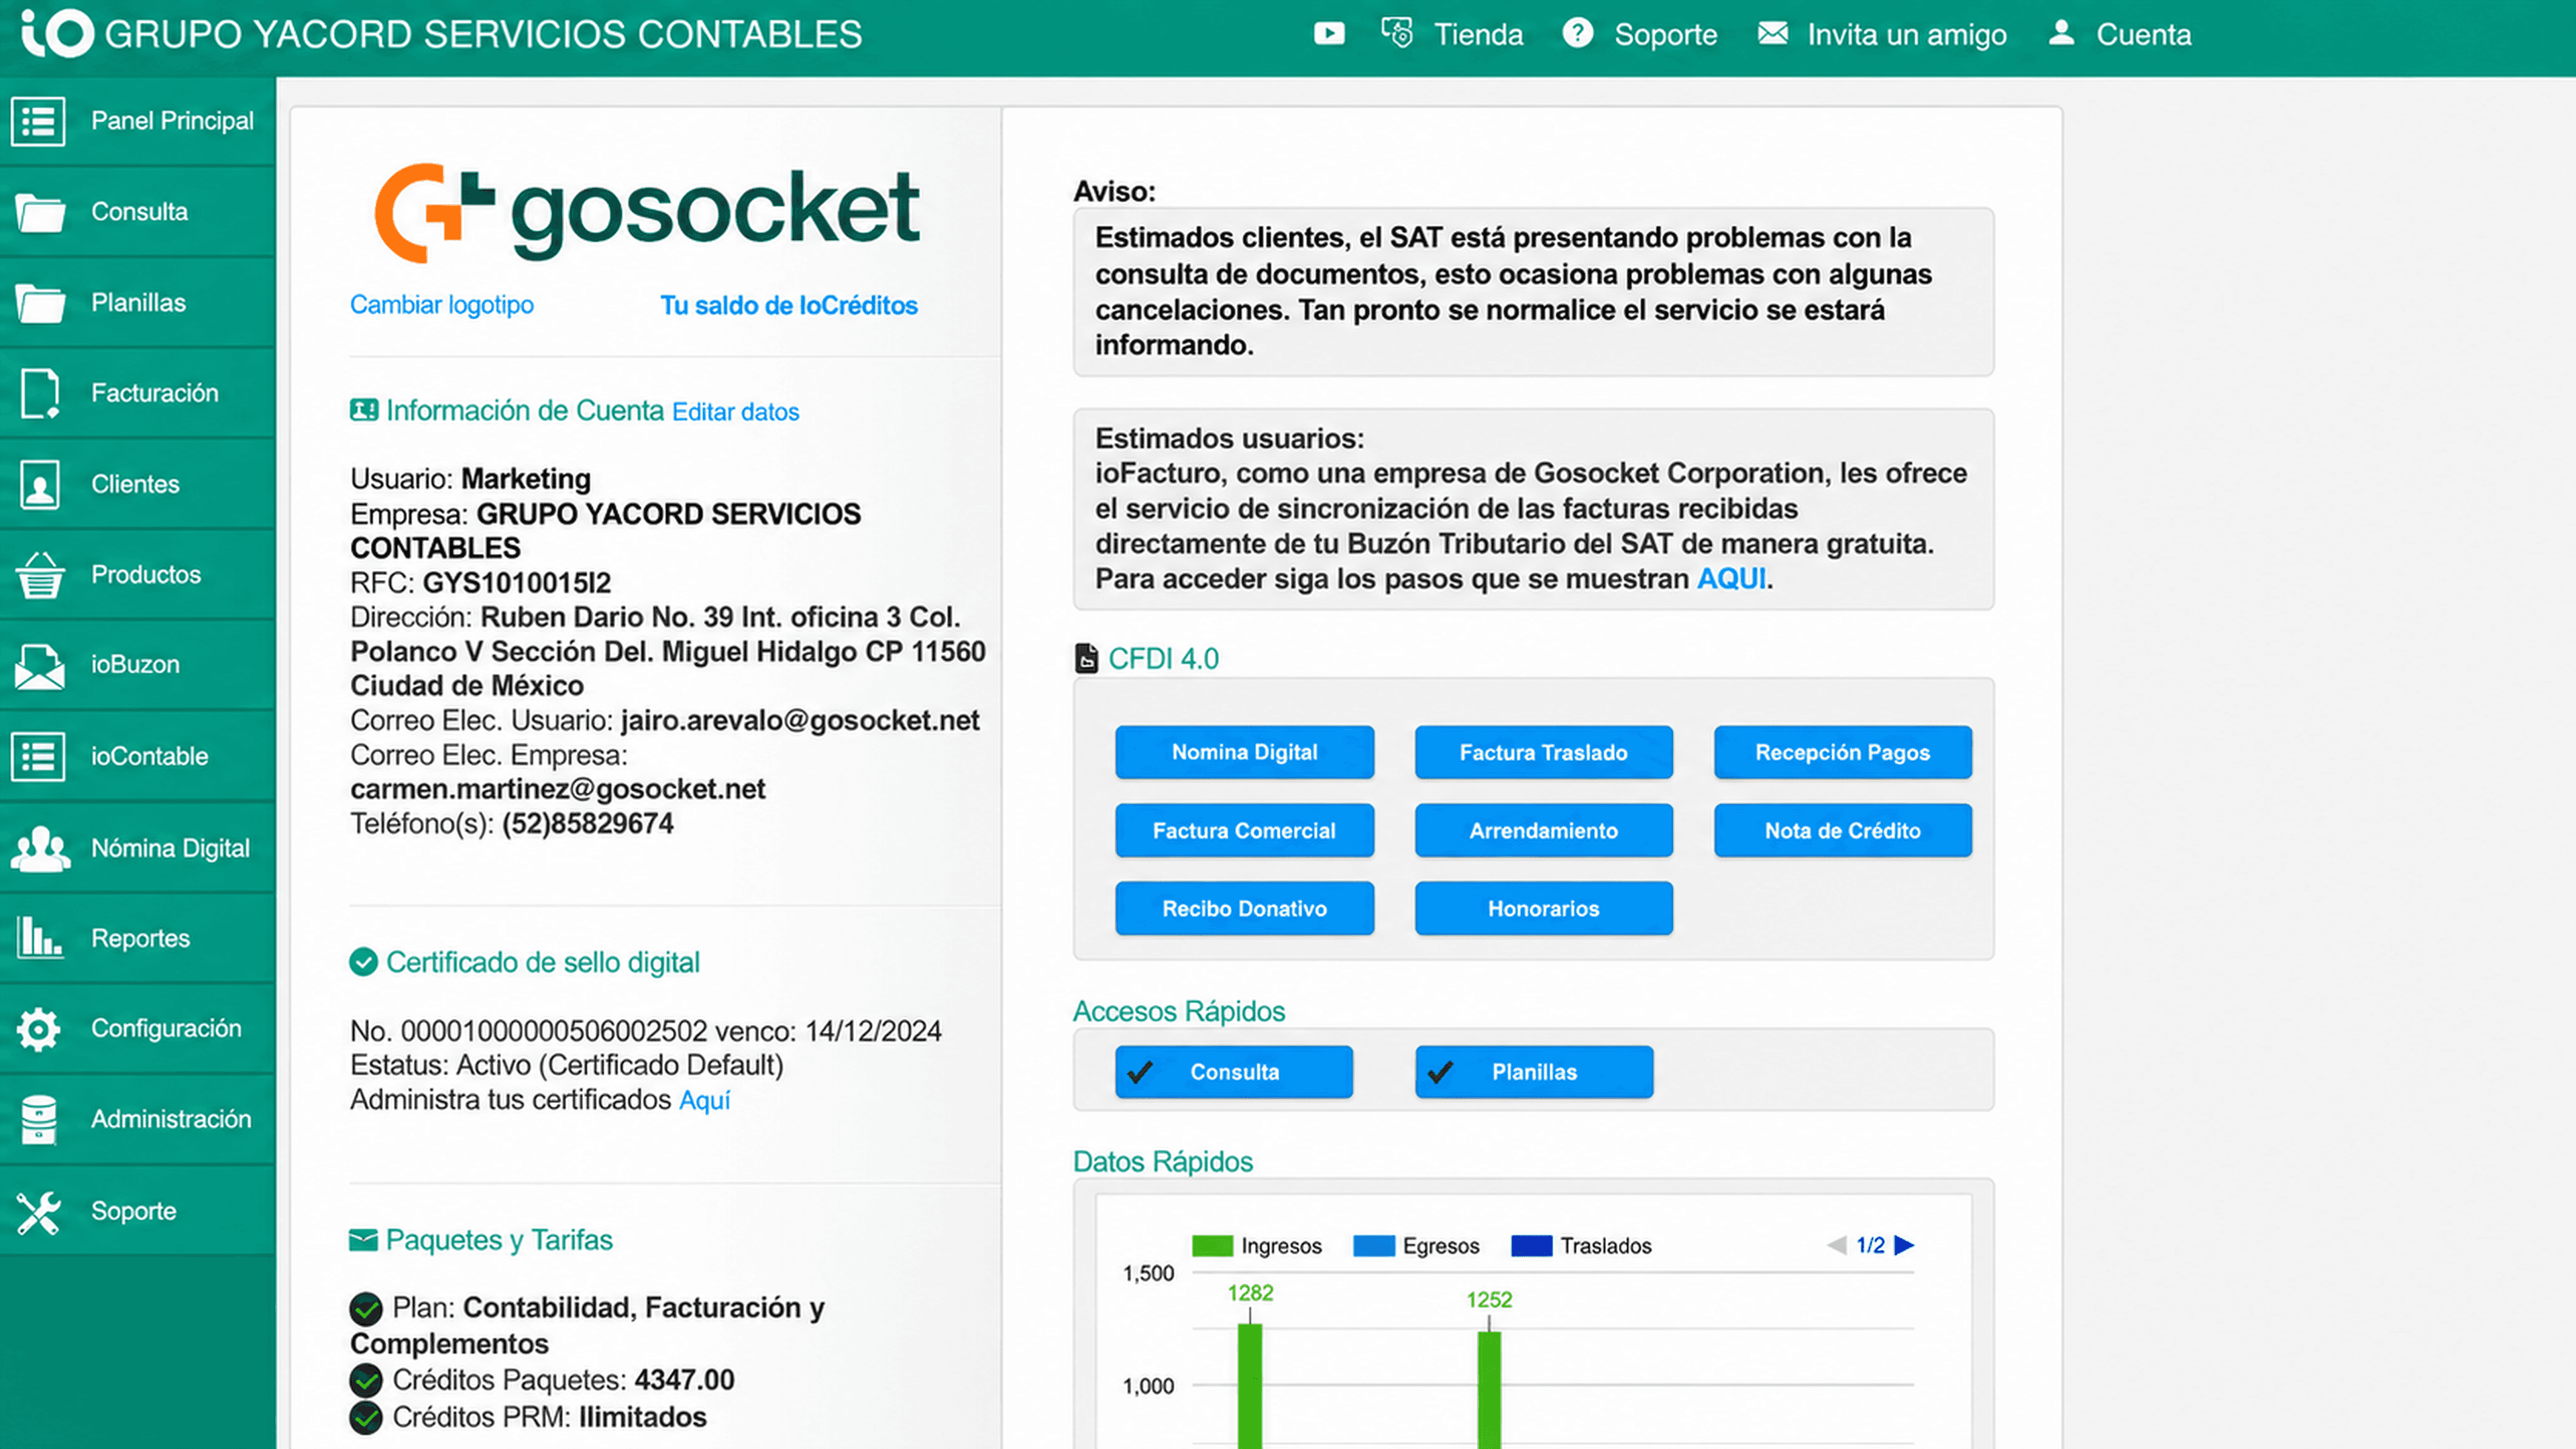This screenshot has height=1449, width=2576.
Task: Click the Planillas folder icon
Action: (40, 303)
